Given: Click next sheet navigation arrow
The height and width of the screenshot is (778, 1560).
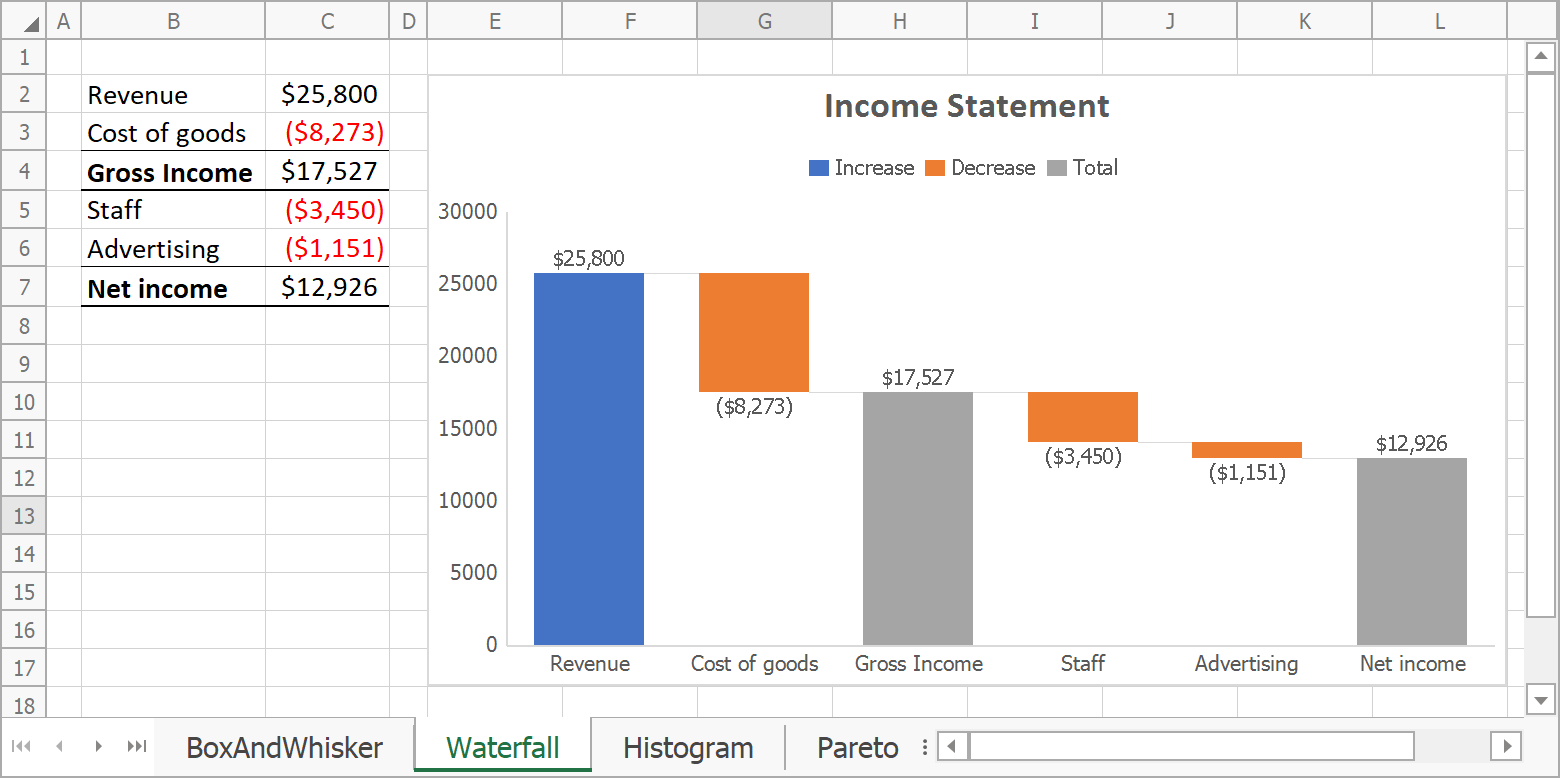Looking at the screenshot, I should (98, 746).
